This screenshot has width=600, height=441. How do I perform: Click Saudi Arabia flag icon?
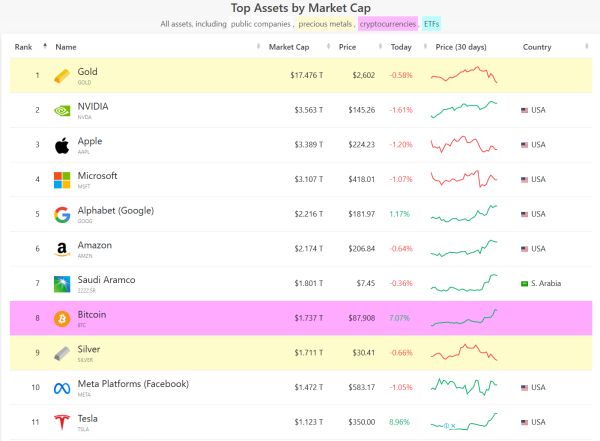[524, 284]
